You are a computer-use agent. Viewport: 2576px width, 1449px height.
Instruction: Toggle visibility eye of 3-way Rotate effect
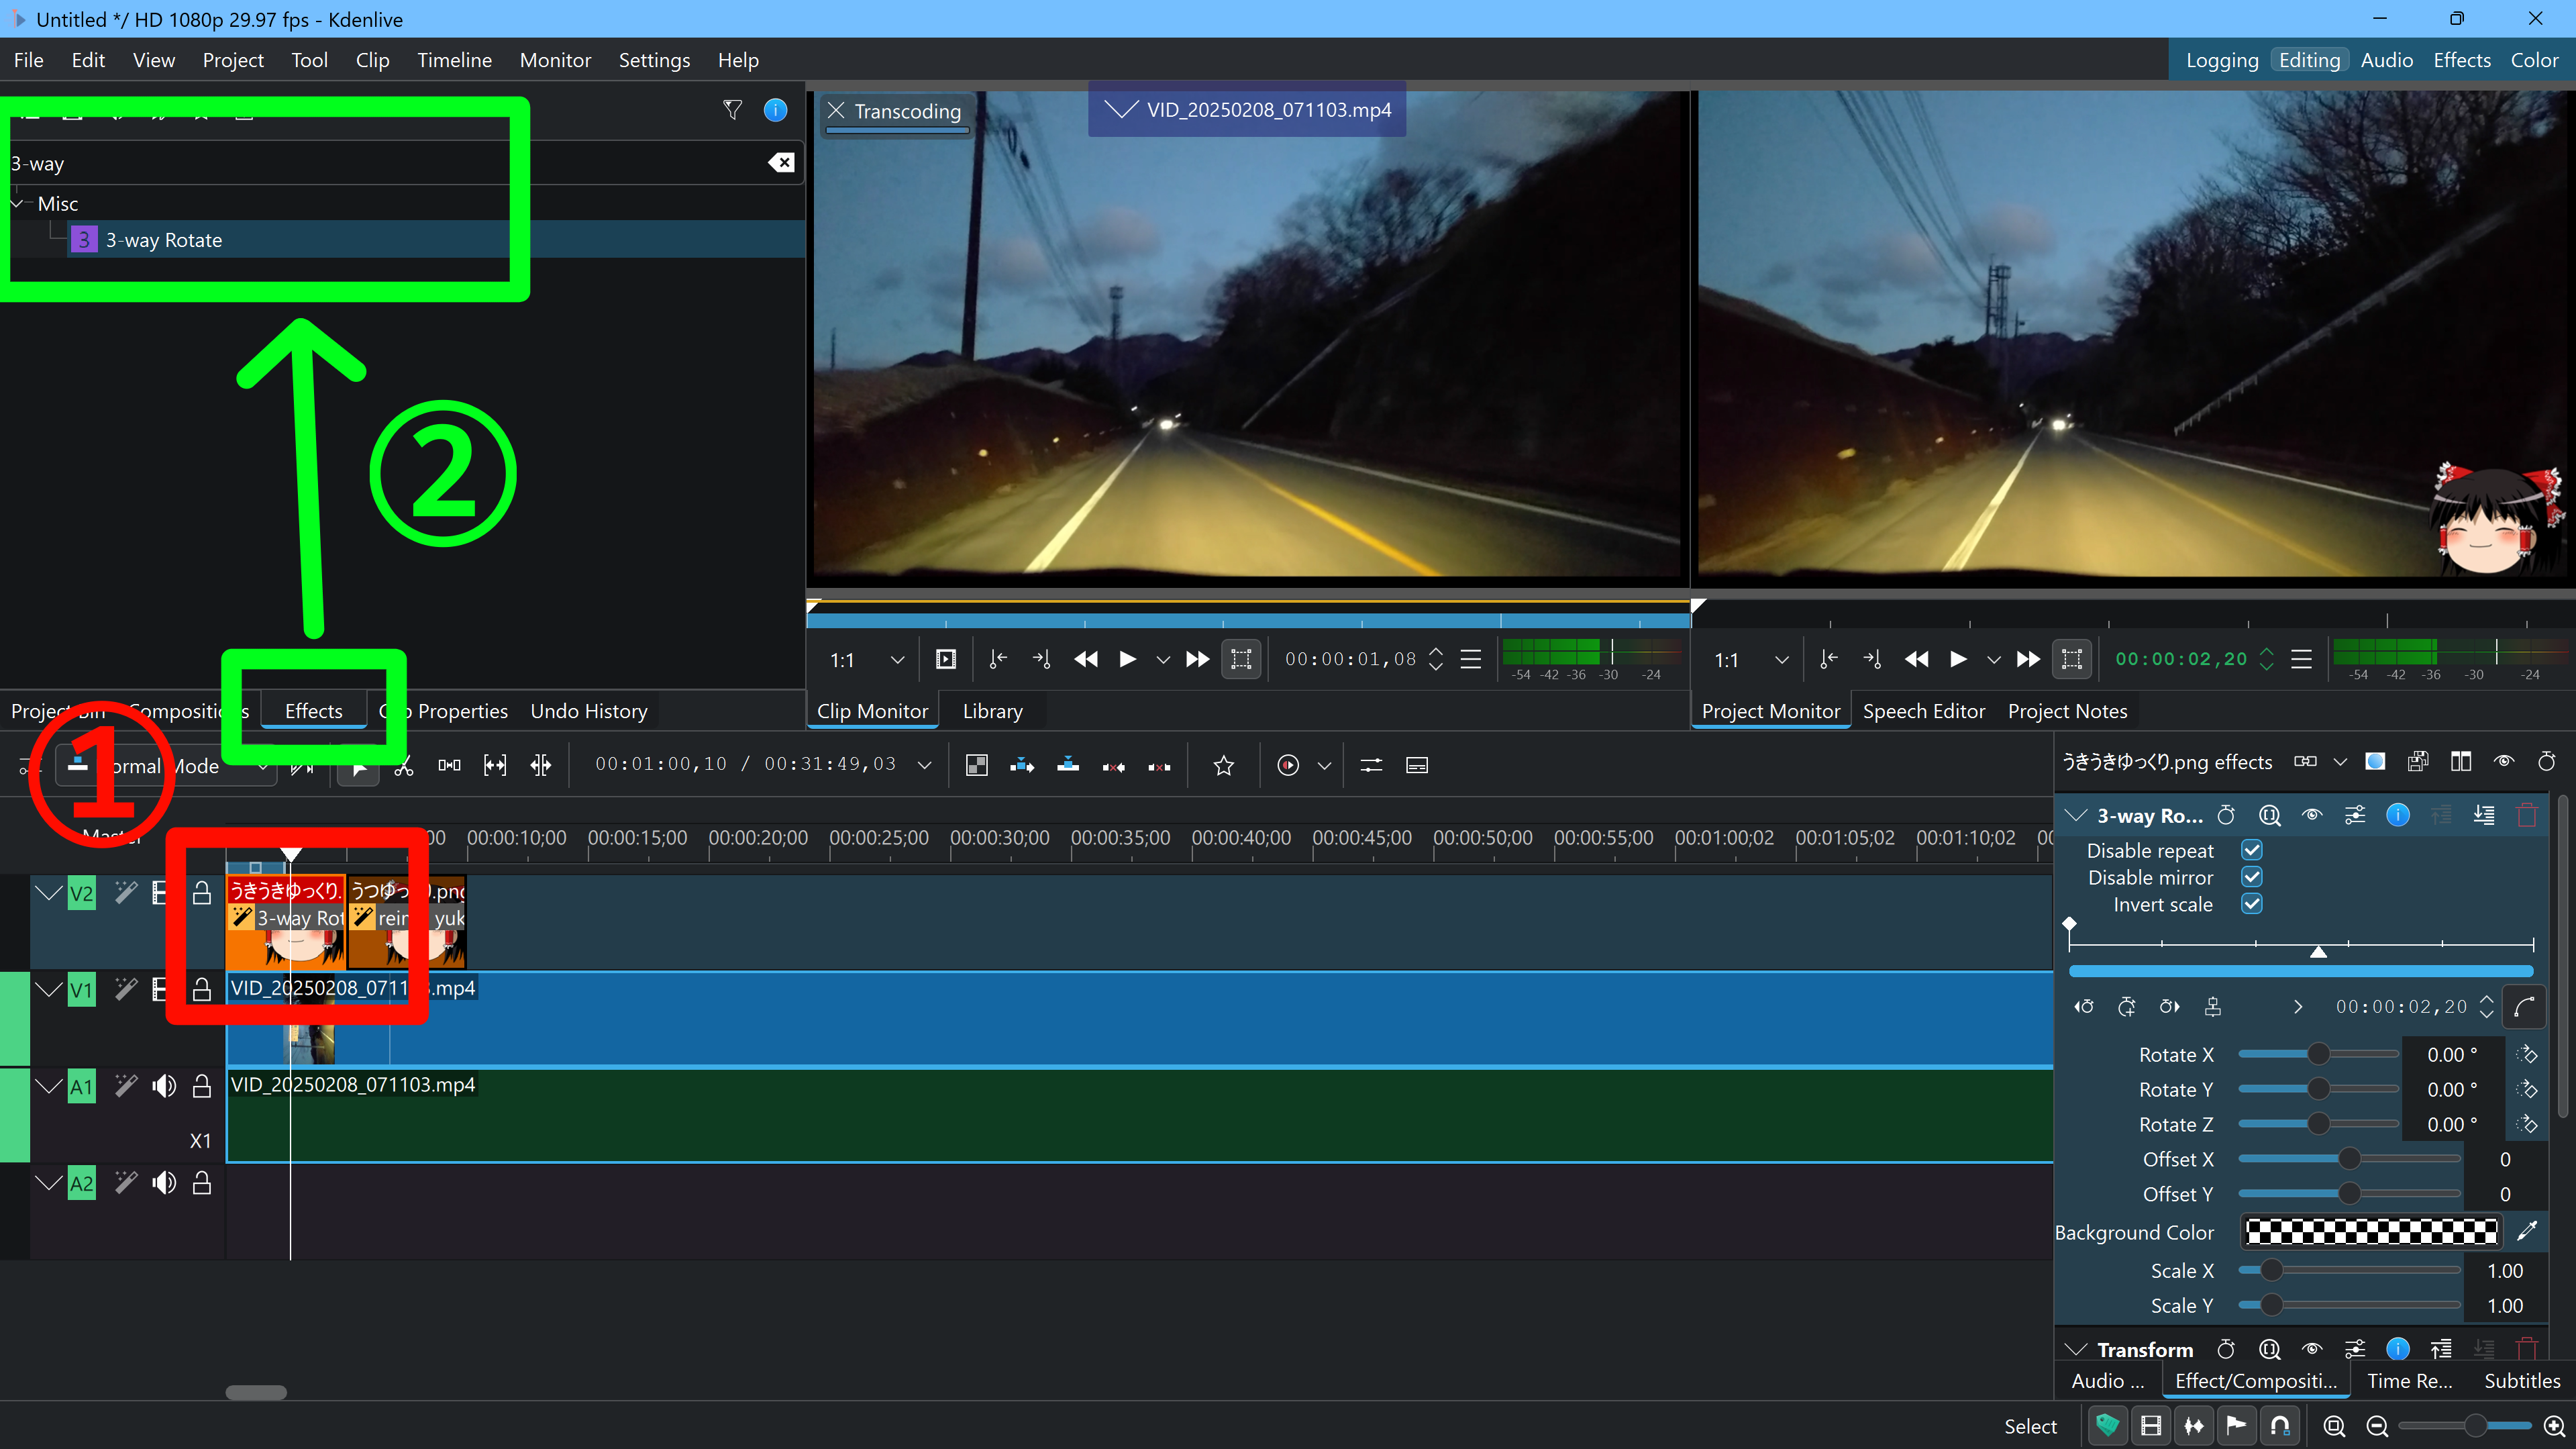point(2312,815)
